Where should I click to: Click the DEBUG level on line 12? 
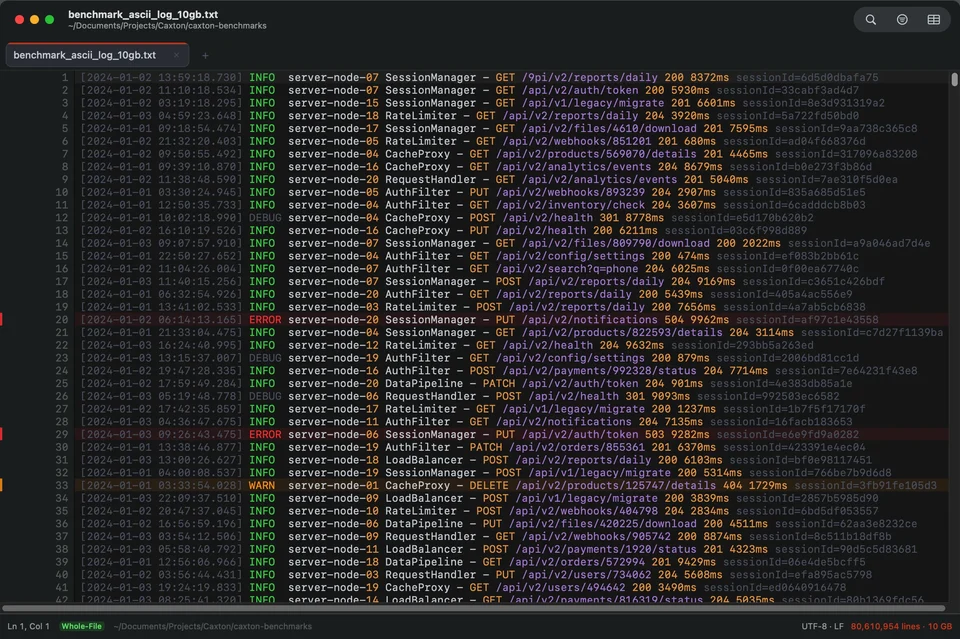pos(265,218)
